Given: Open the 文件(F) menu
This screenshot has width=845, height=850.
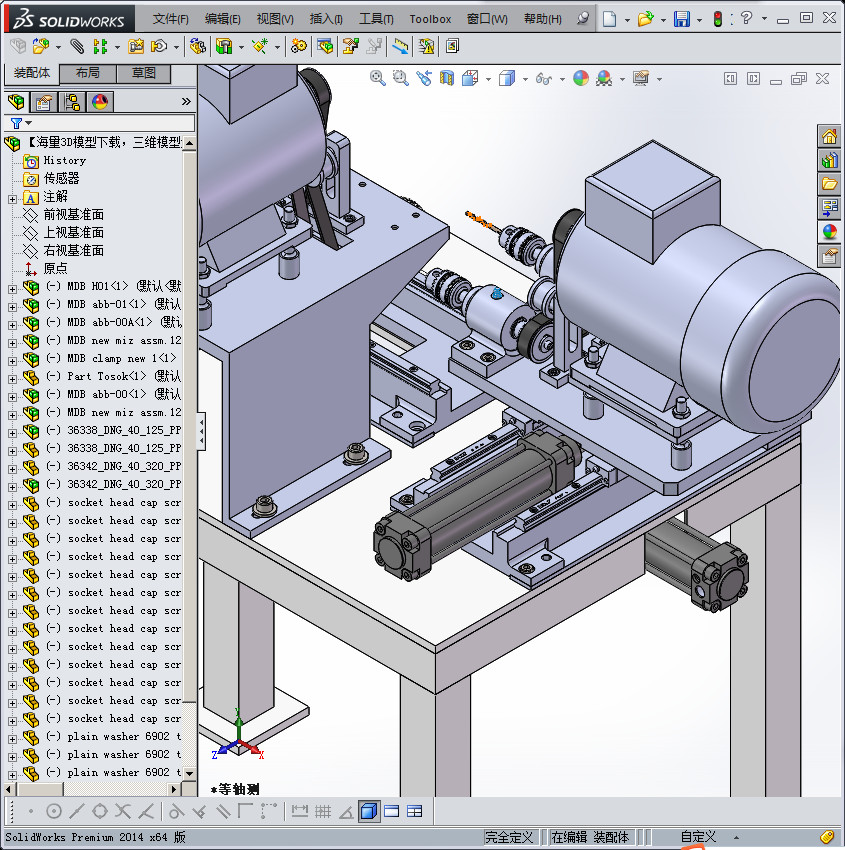Looking at the screenshot, I should pyautogui.click(x=170, y=19).
